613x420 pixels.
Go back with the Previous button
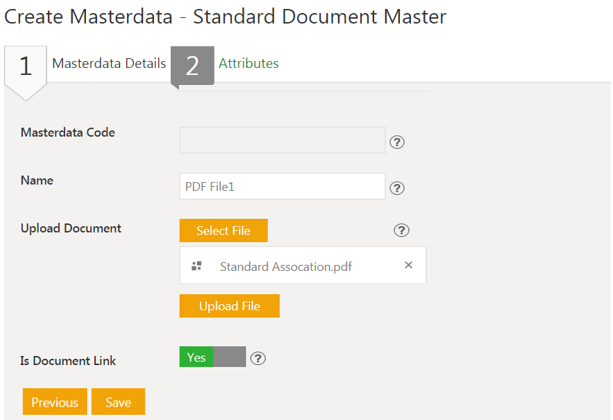54,402
